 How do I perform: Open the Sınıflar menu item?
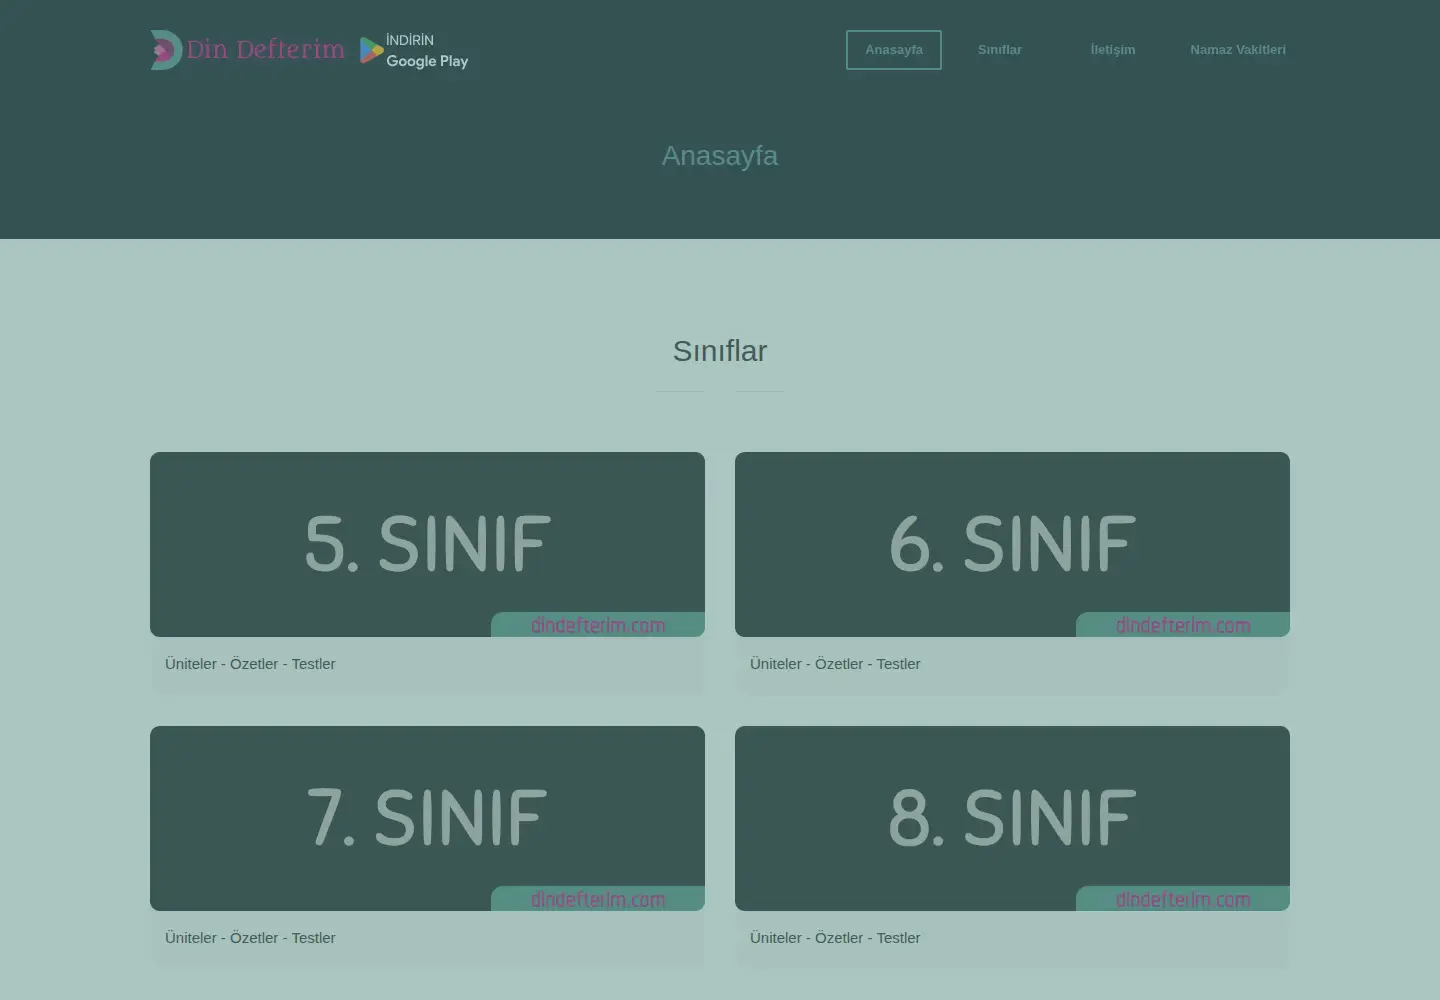(1000, 50)
